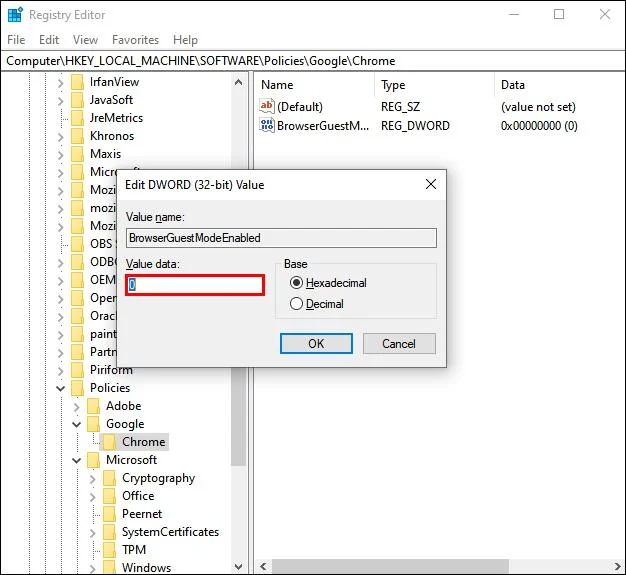626x575 pixels.
Task: Click the REG_DWORD type cell
Action: pos(415,126)
